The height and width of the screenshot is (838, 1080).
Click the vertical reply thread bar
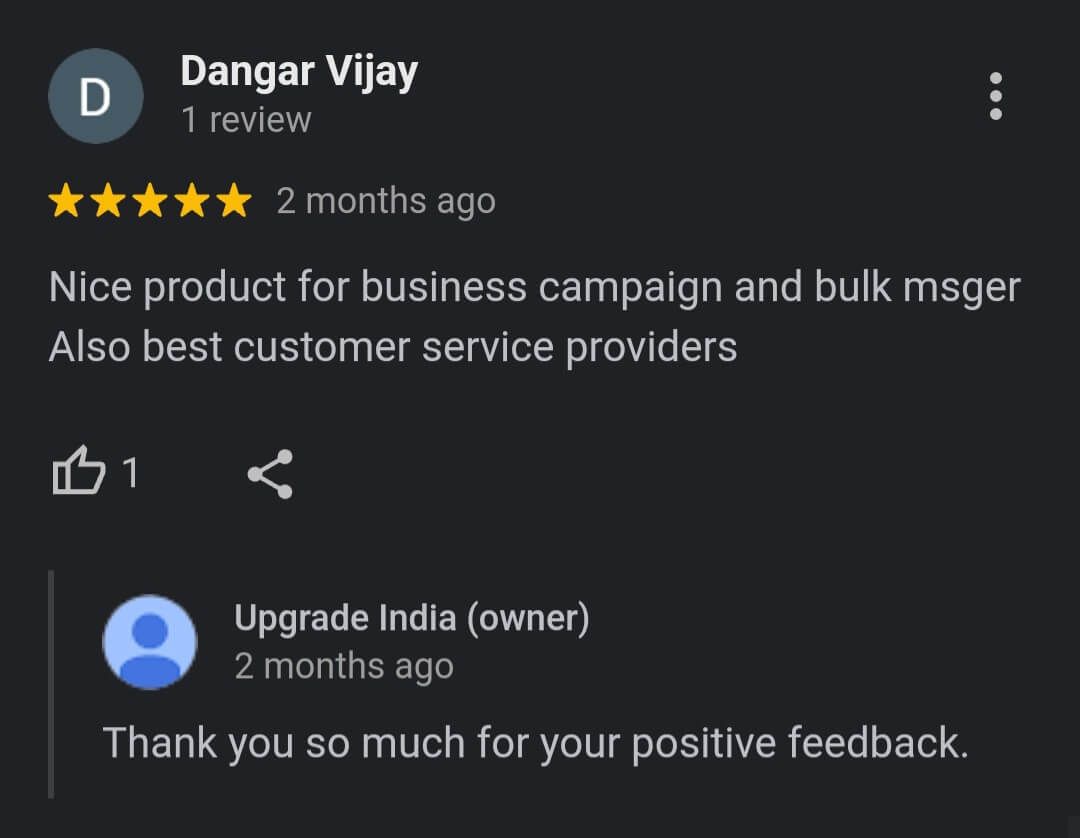coord(51,684)
